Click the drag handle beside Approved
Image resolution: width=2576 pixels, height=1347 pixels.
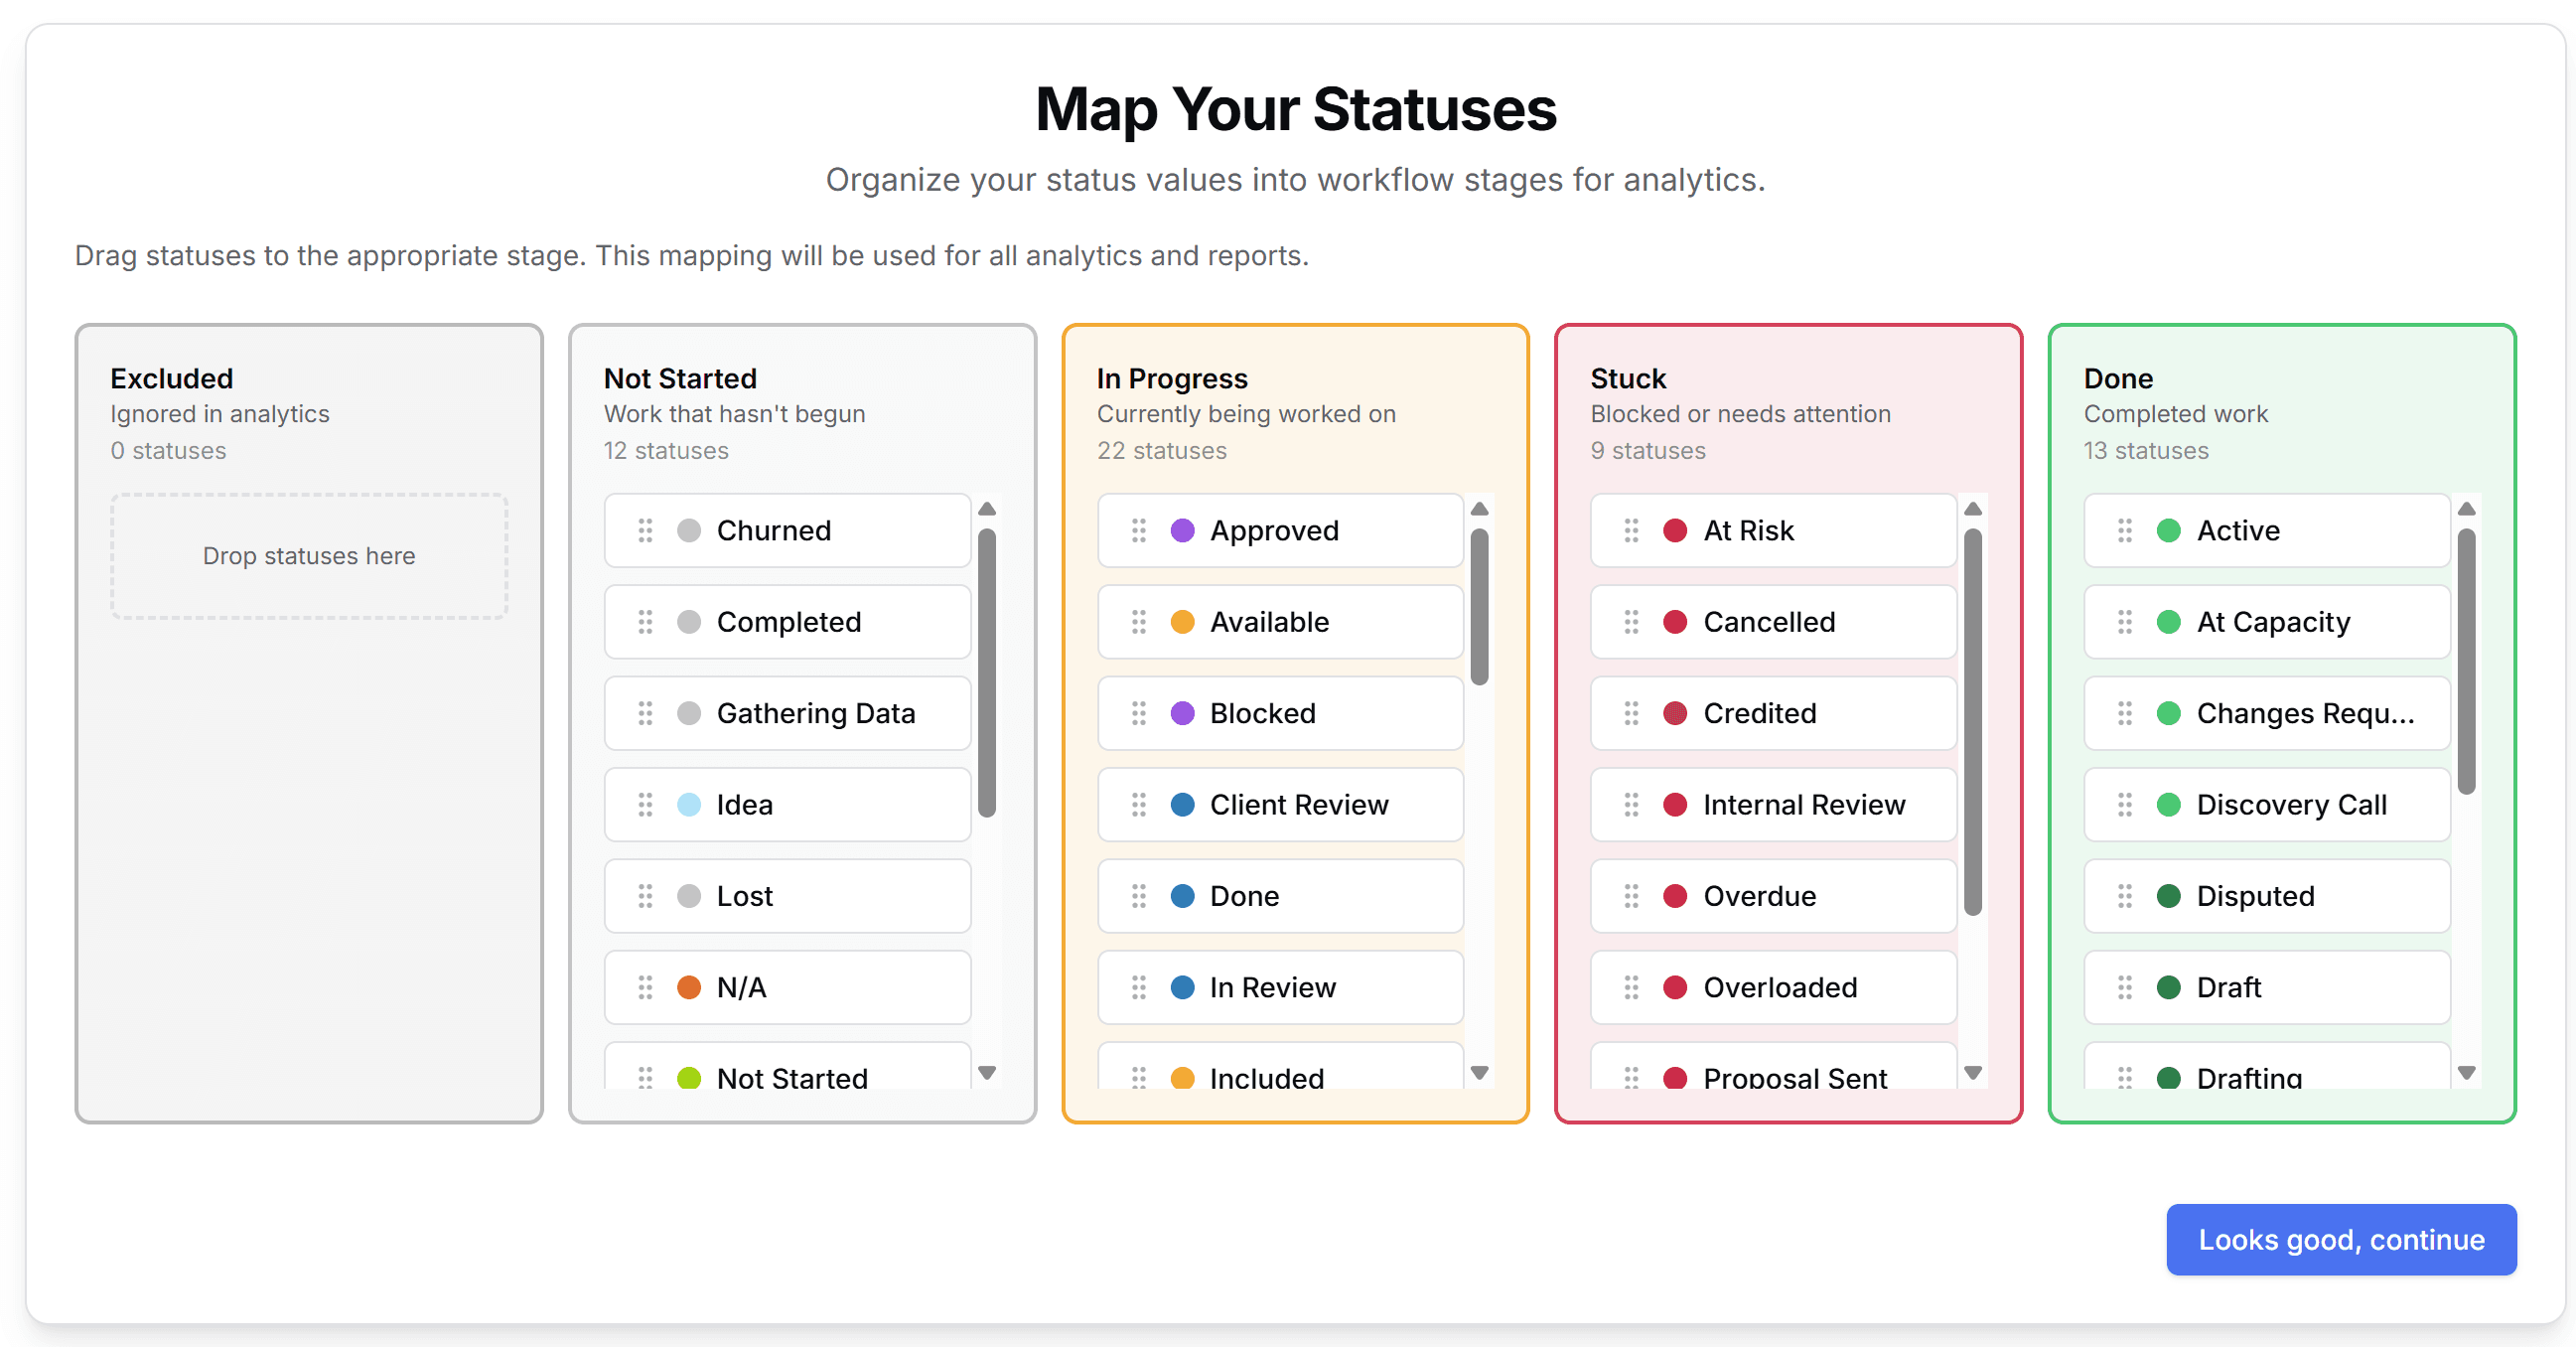(x=1139, y=530)
